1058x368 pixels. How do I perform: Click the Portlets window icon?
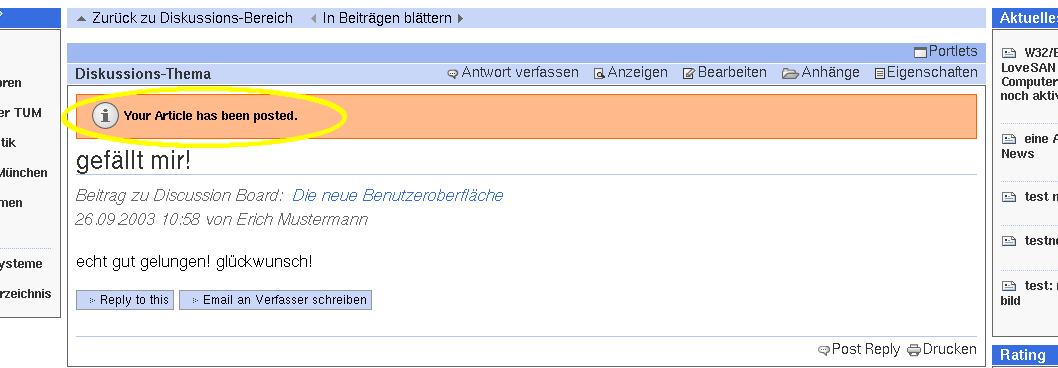pyautogui.click(x=920, y=52)
